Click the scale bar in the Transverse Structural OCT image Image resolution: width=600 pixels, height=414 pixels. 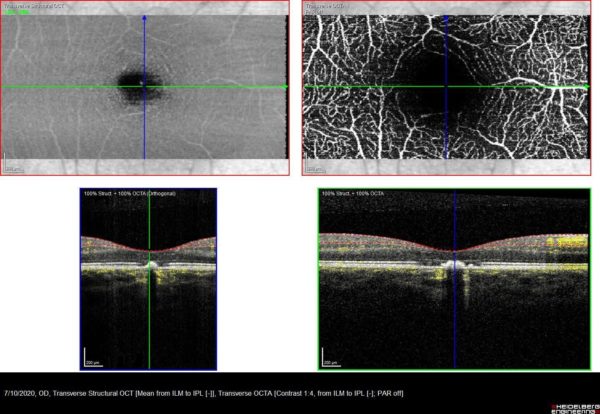click(x=12, y=167)
